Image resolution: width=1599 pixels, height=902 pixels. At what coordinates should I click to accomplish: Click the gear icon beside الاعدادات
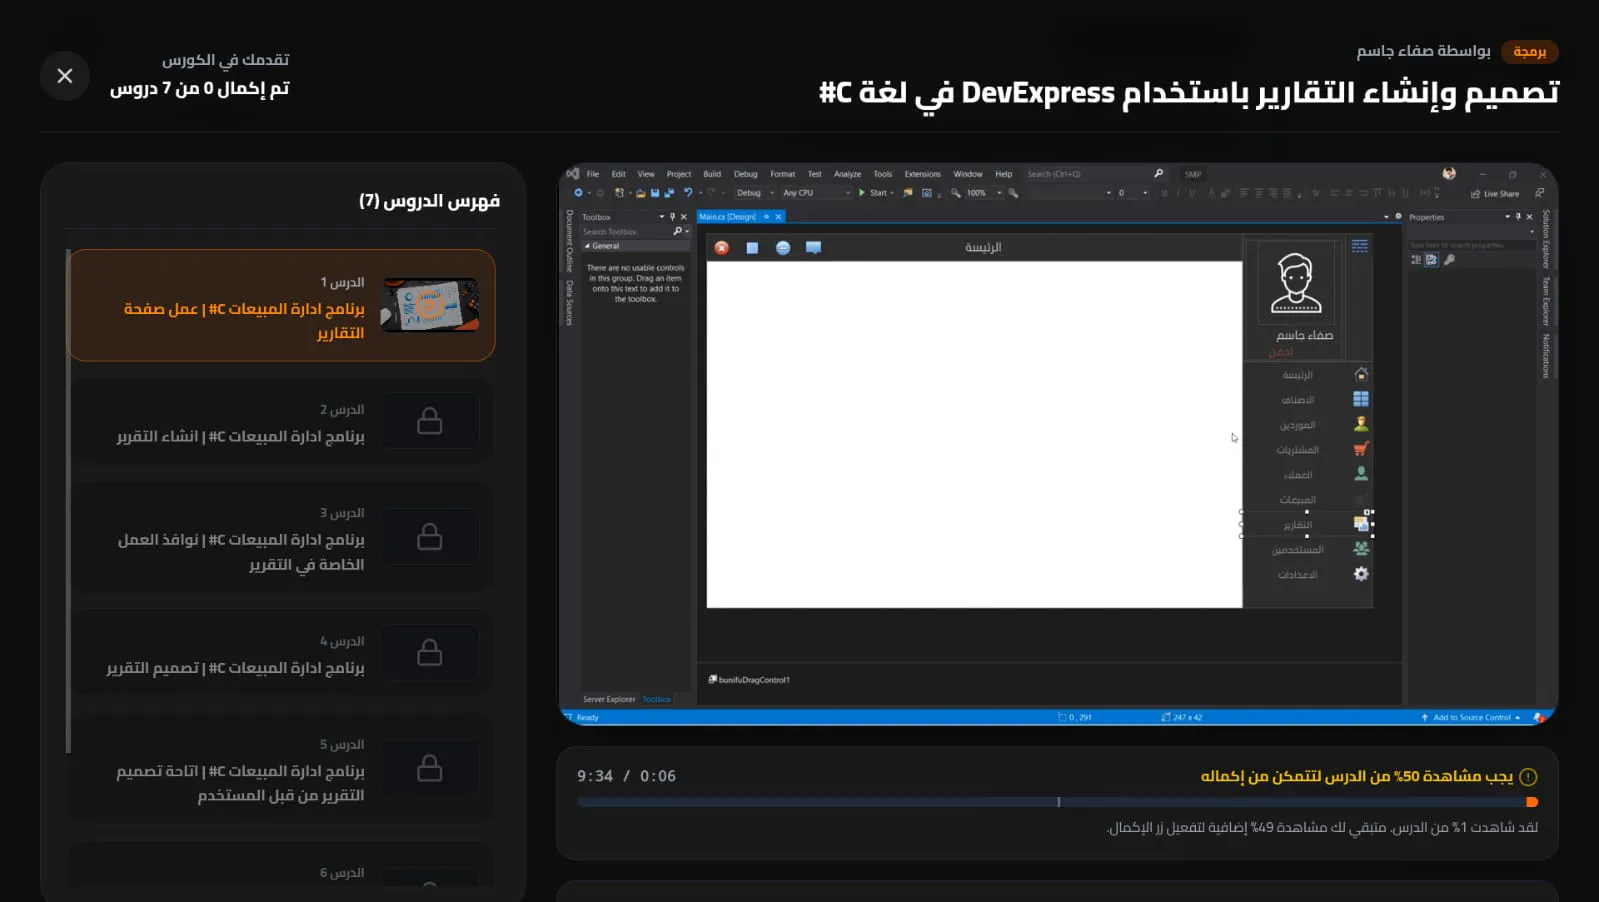1361,574
